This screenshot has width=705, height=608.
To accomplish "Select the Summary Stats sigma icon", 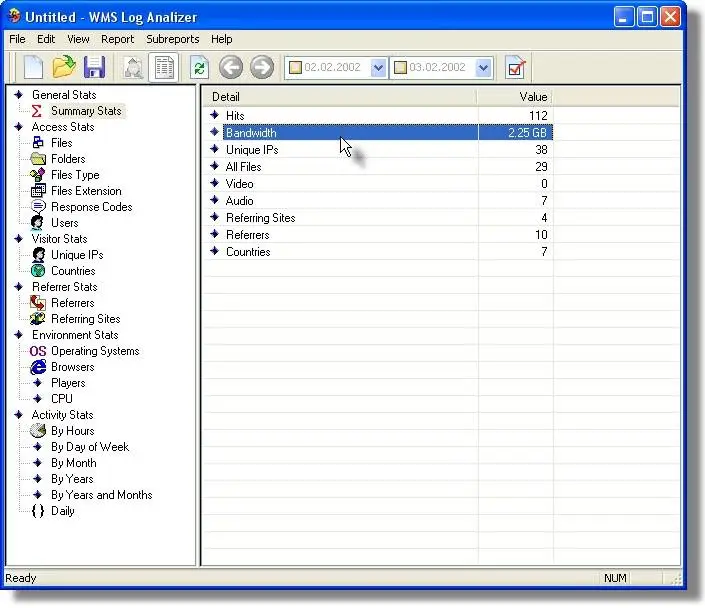I will click(x=37, y=111).
